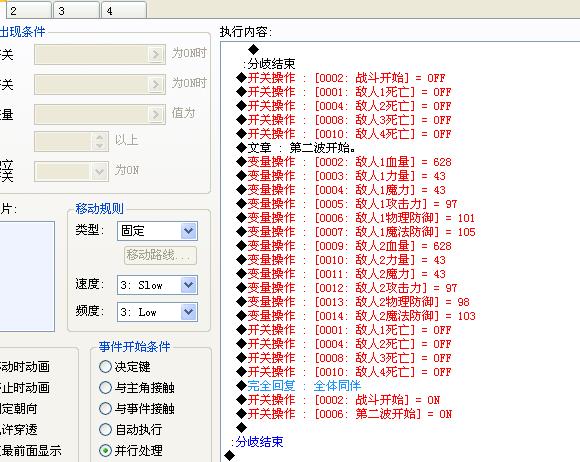Click the second switch condition arrow button
Image resolution: width=580 pixels, height=462 pixels.
click(x=156, y=84)
